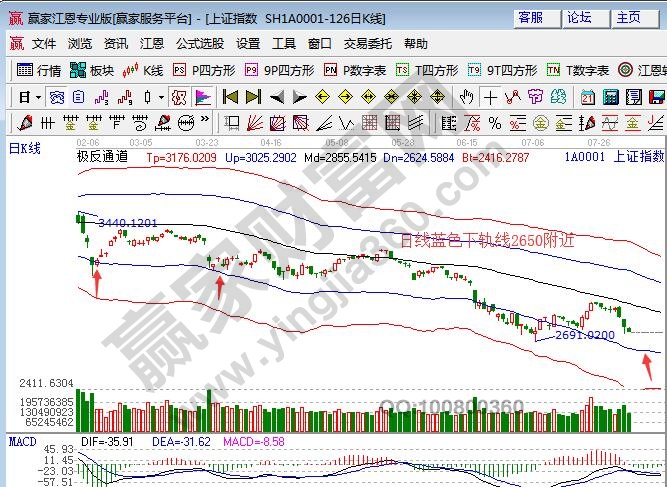
Task: Open the P四方形 tool
Action: coord(204,70)
